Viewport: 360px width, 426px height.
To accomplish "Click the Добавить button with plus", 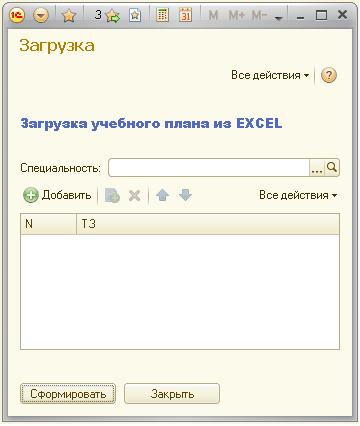I will [57, 195].
